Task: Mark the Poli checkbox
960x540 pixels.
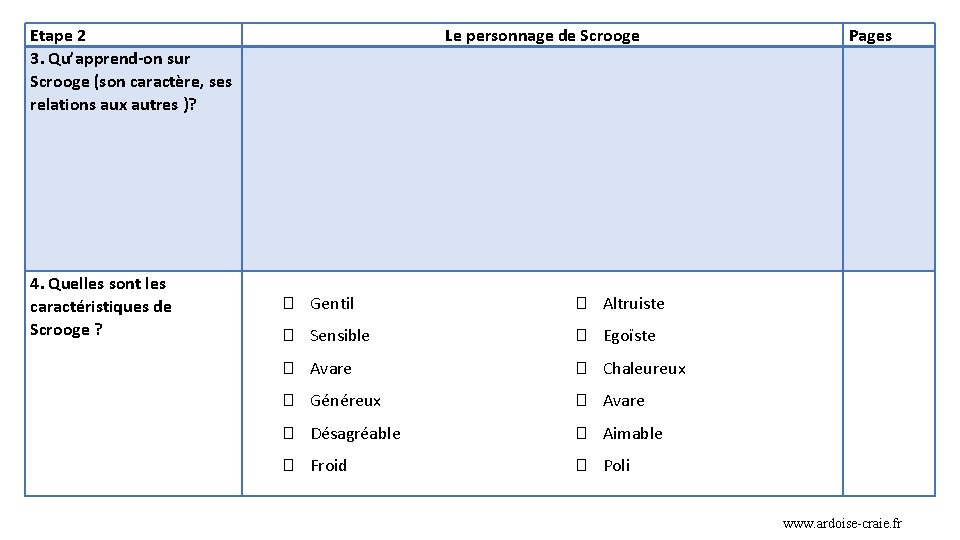Action: point(580,466)
